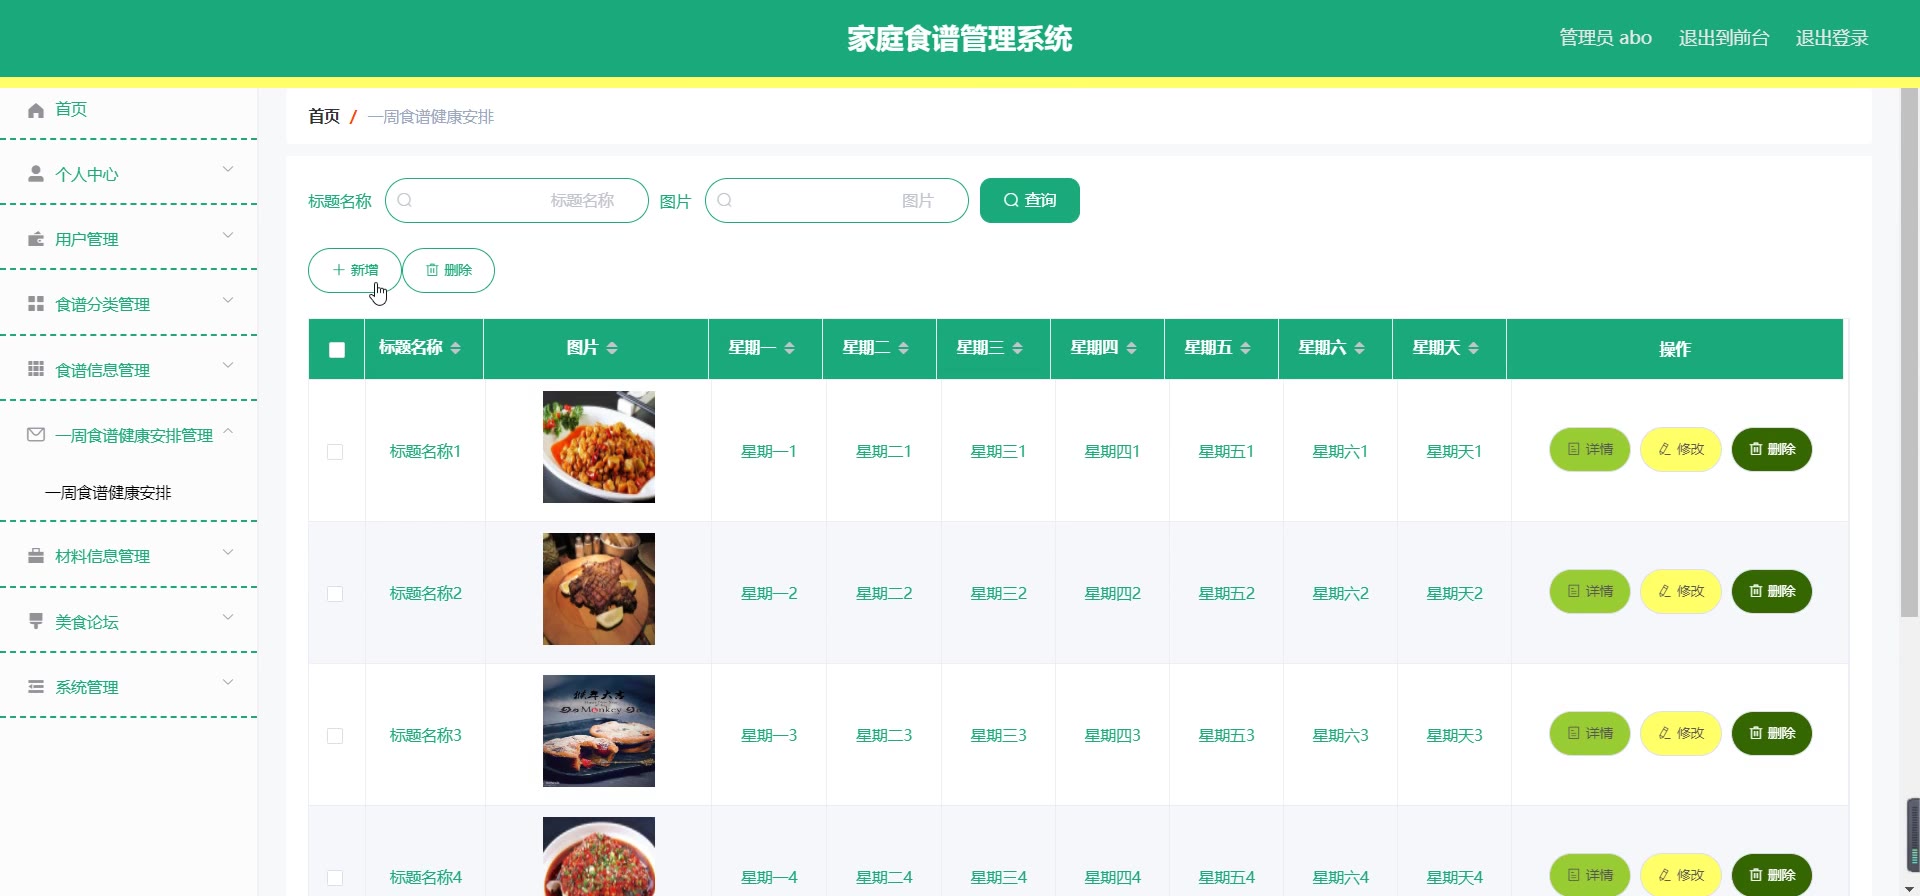The image size is (1920, 896).
Task: Collapse the 一周食谱健康安排管理 chevron
Action: tap(228, 431)
